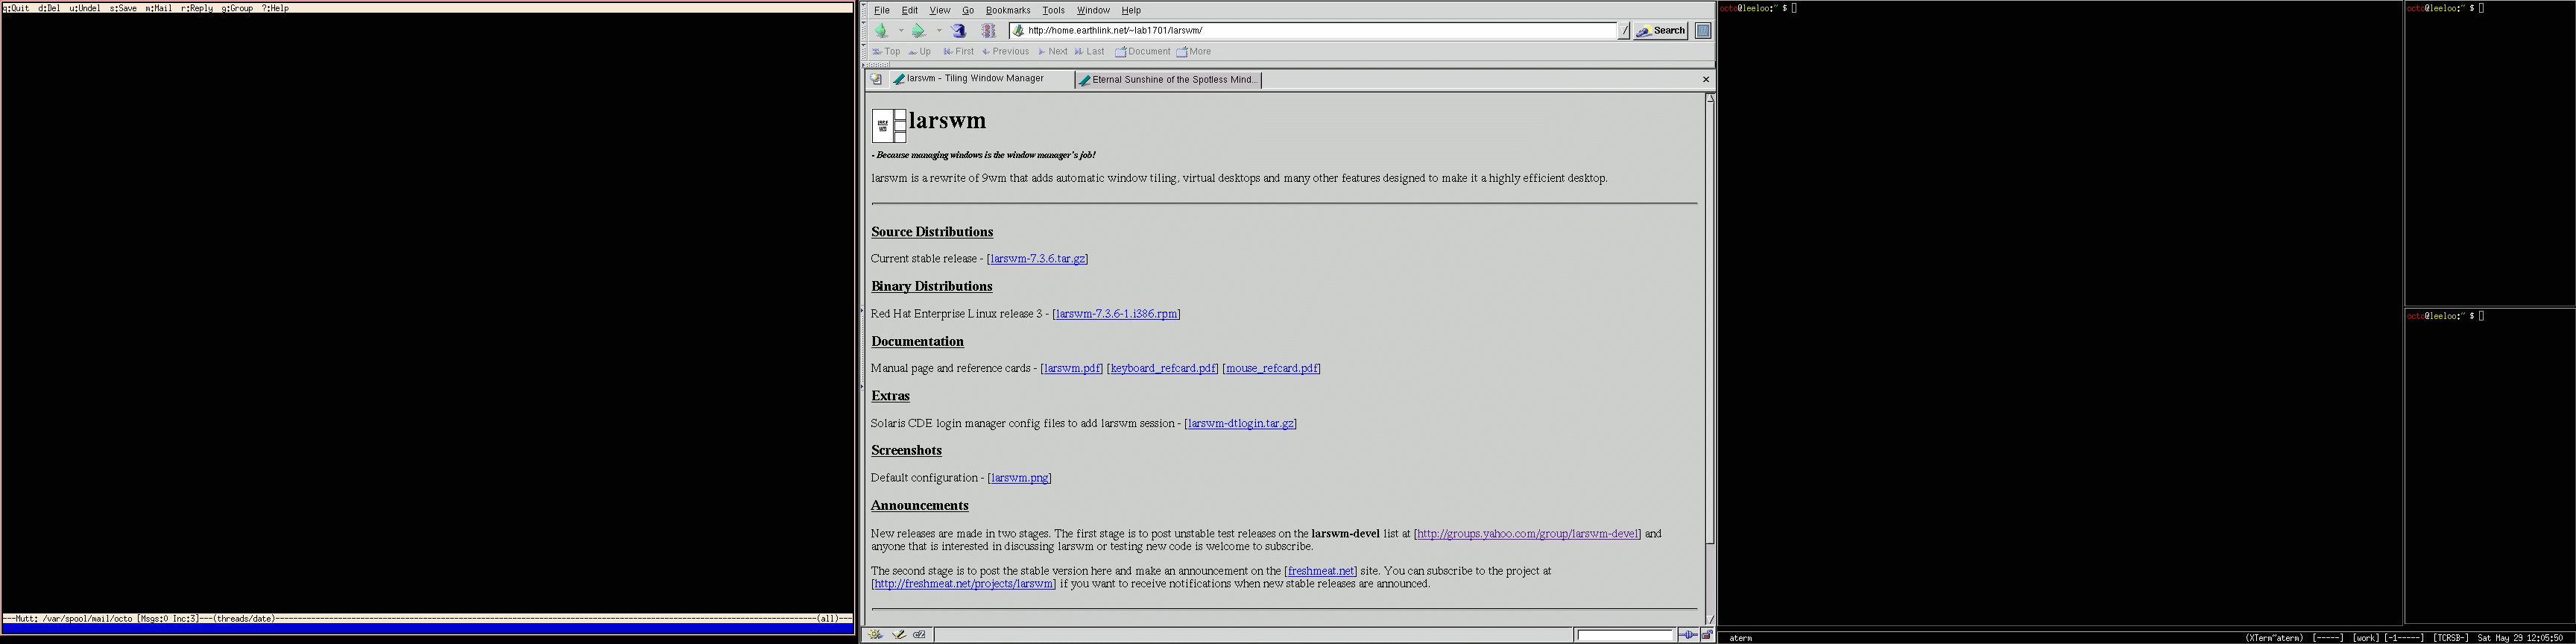Expand the URL bar history dropdown
The width and height of the screenshot is (2576, 644).
(1624, 31)
